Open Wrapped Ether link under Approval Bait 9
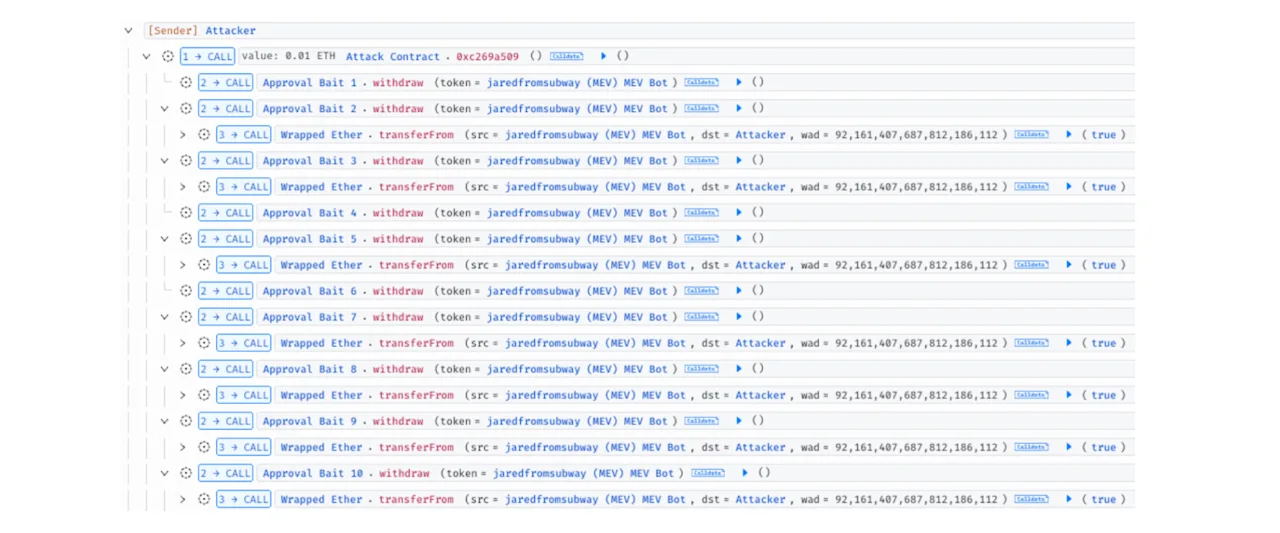Screen dimensions: 1280x533 321,447
